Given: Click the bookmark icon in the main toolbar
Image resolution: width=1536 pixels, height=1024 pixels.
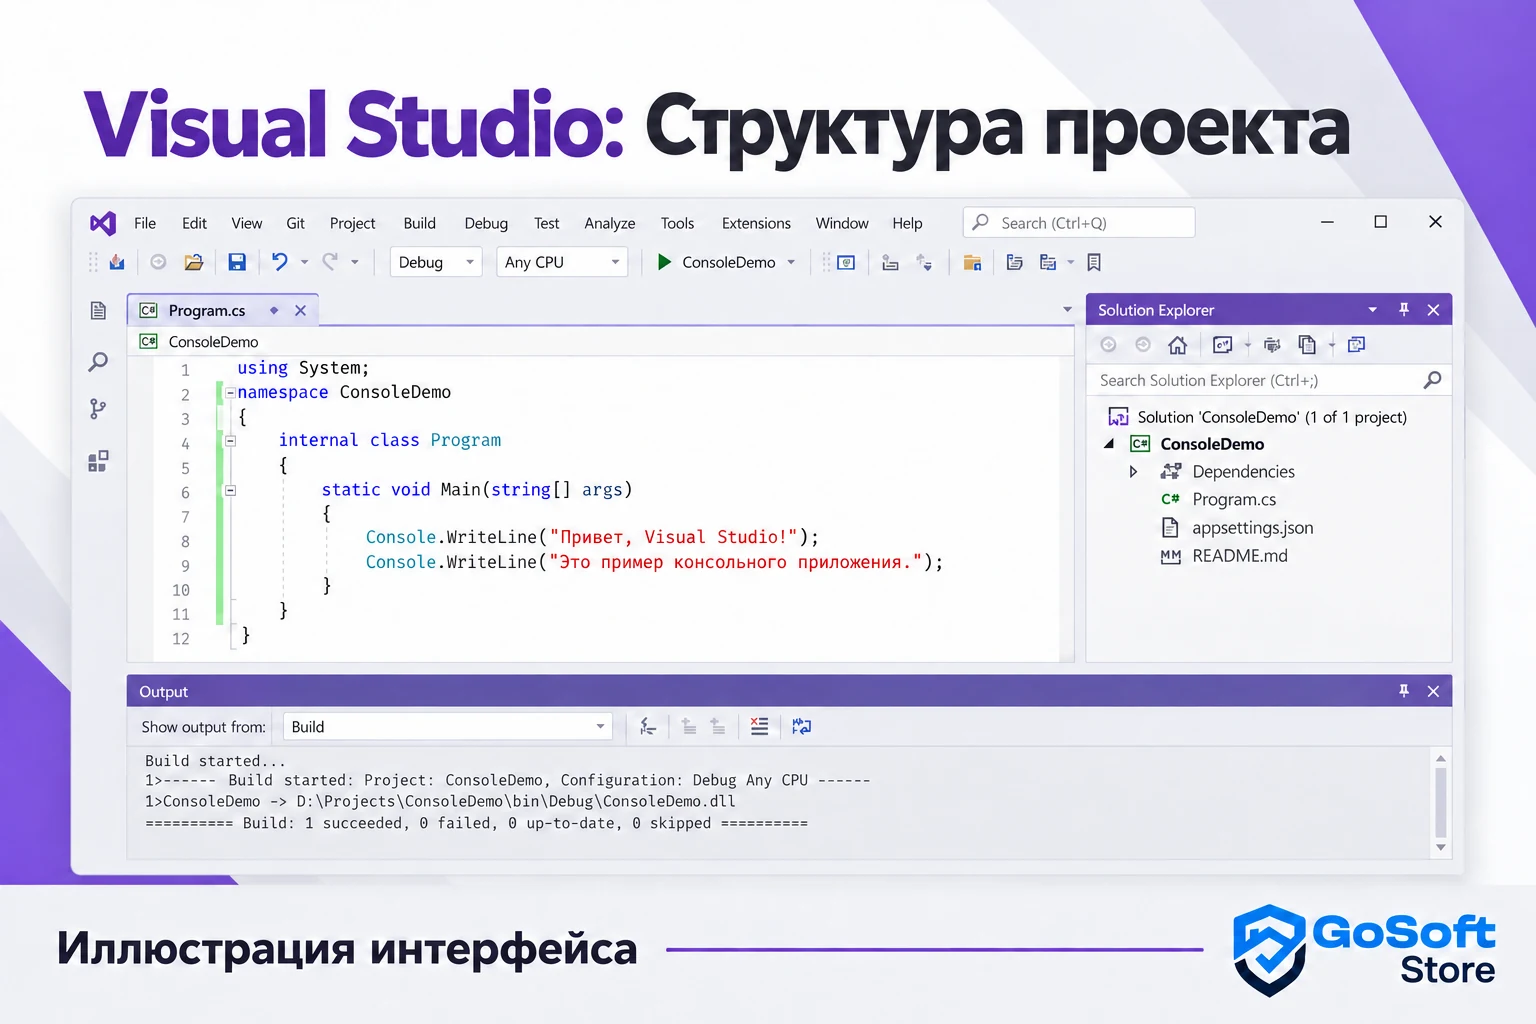Looking at the screenshot, I should (x=1094, y=262).
